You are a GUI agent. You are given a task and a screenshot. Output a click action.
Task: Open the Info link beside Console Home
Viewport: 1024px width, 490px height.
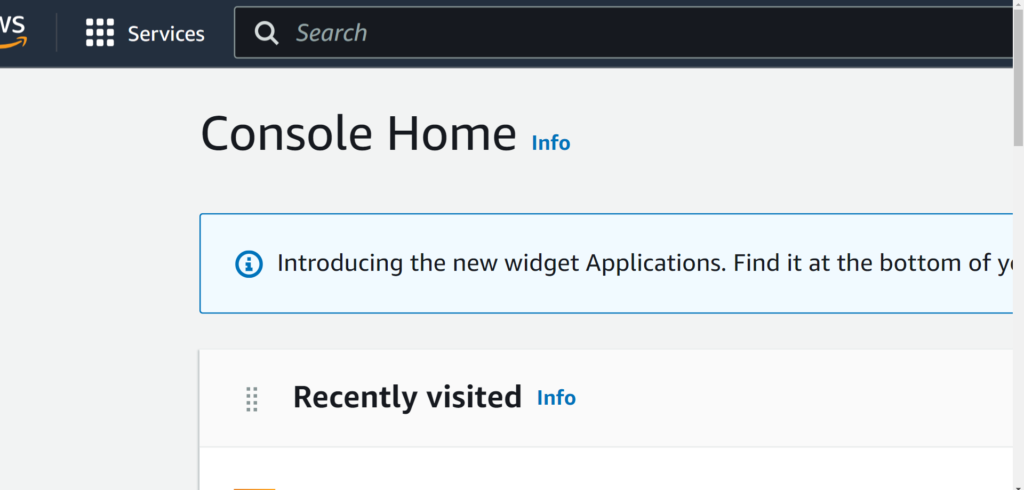click(550, 143)
